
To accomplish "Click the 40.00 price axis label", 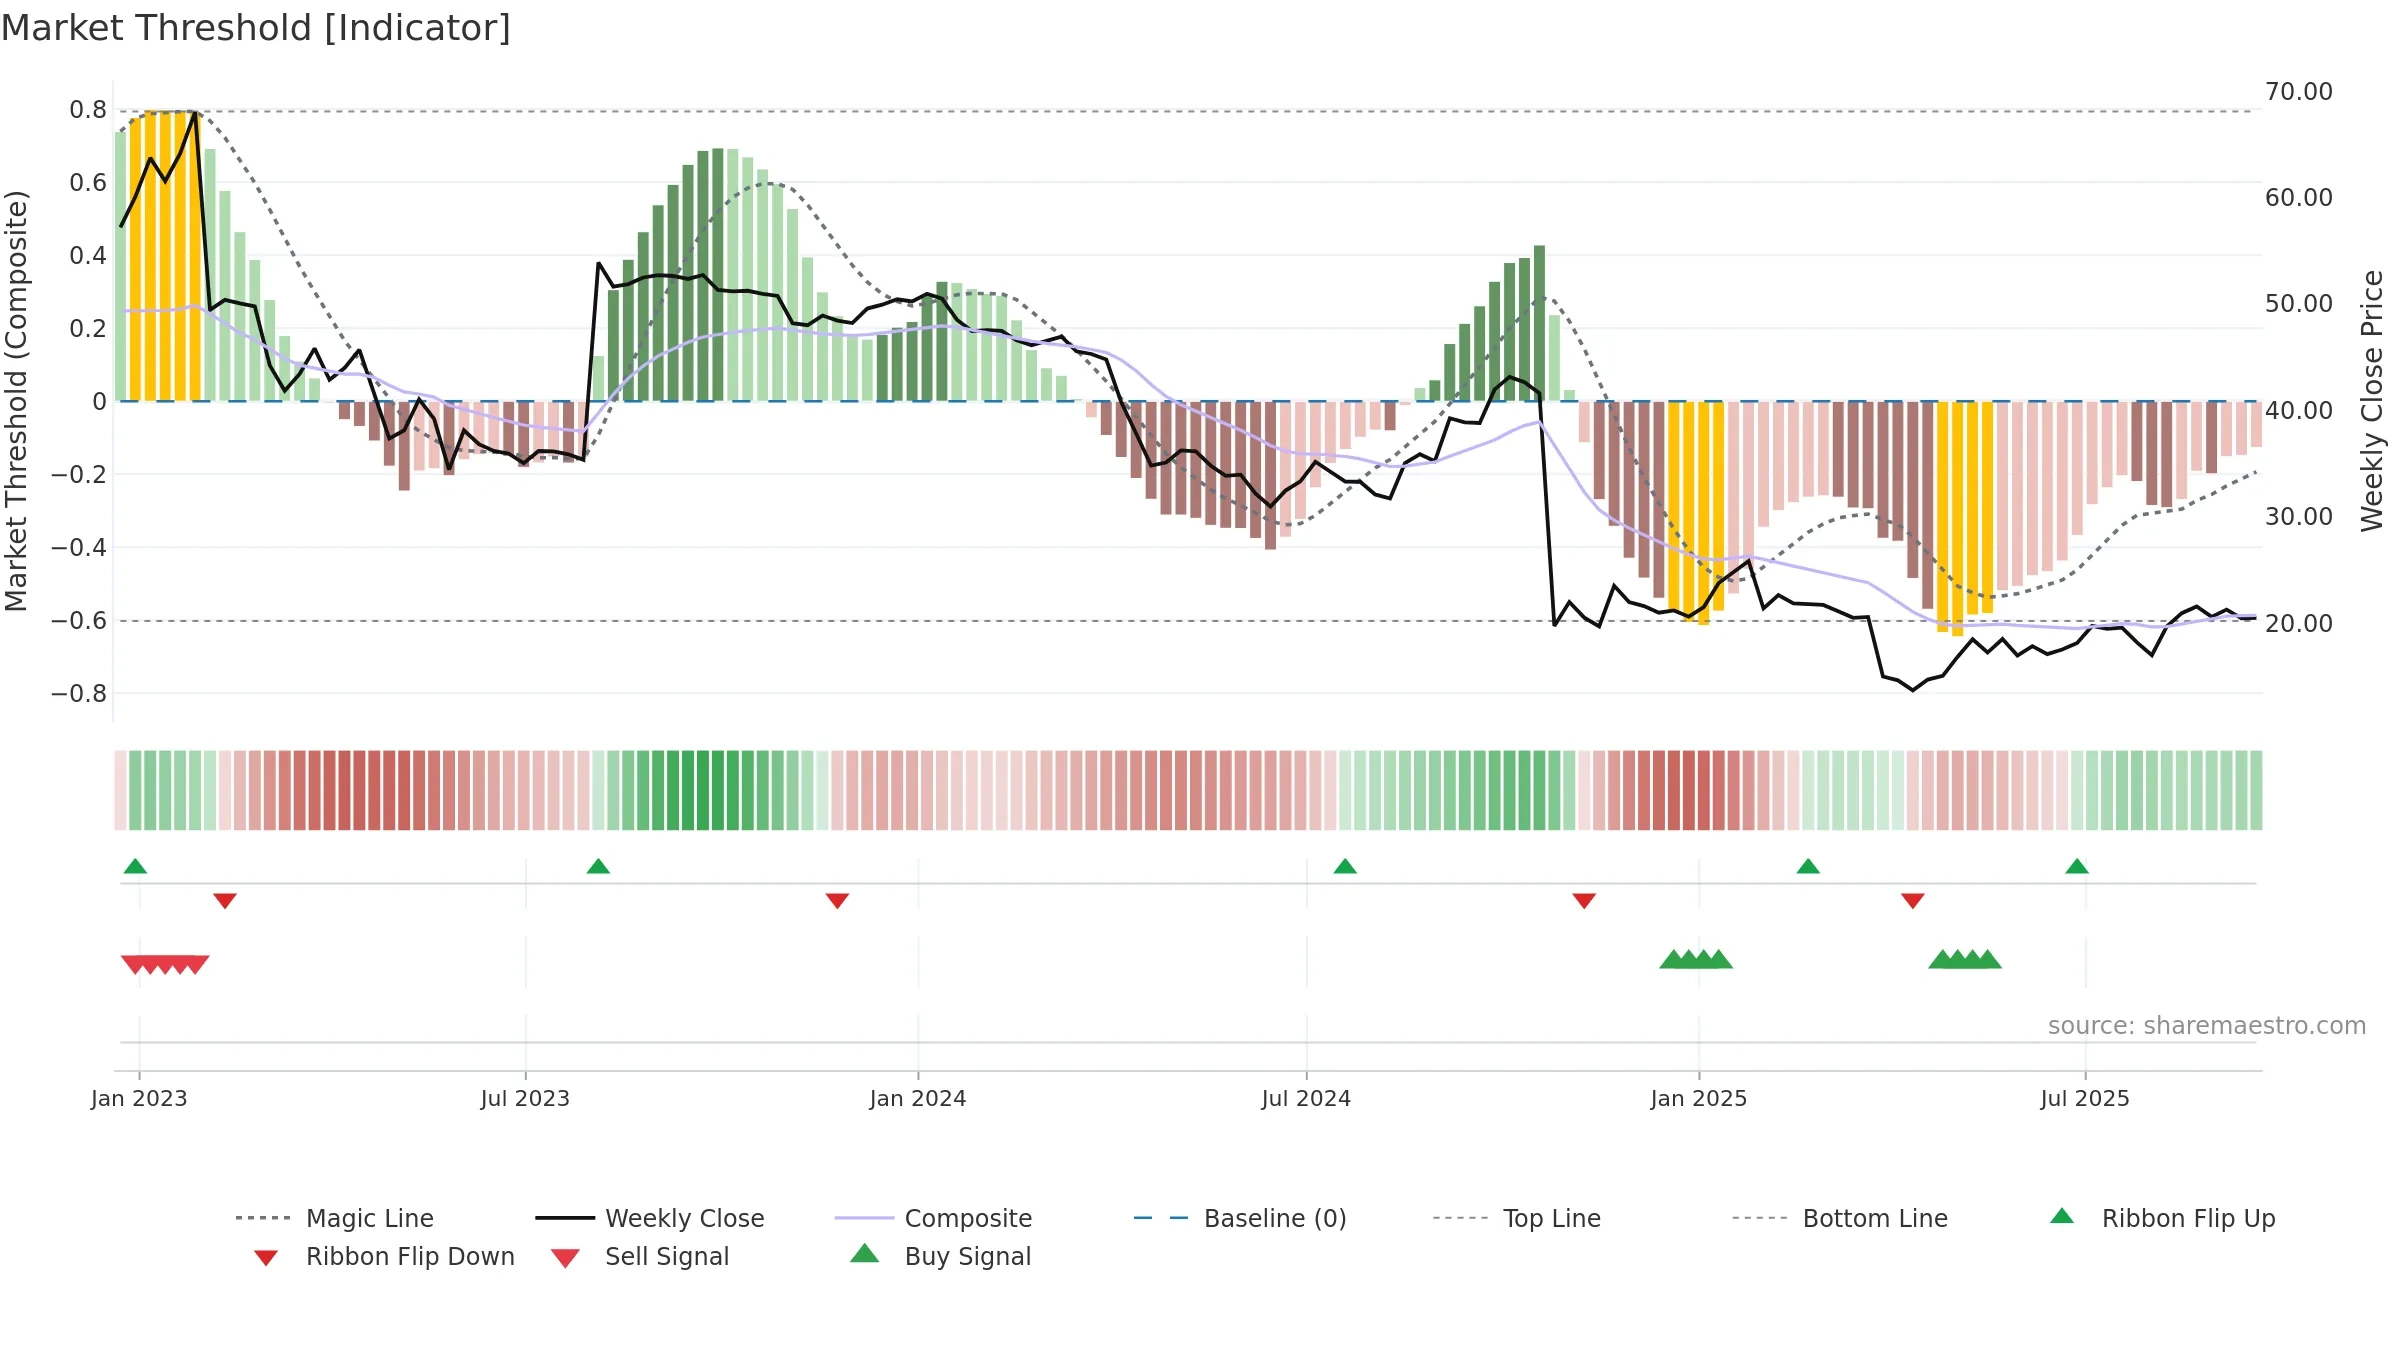I will point(2299,411).
